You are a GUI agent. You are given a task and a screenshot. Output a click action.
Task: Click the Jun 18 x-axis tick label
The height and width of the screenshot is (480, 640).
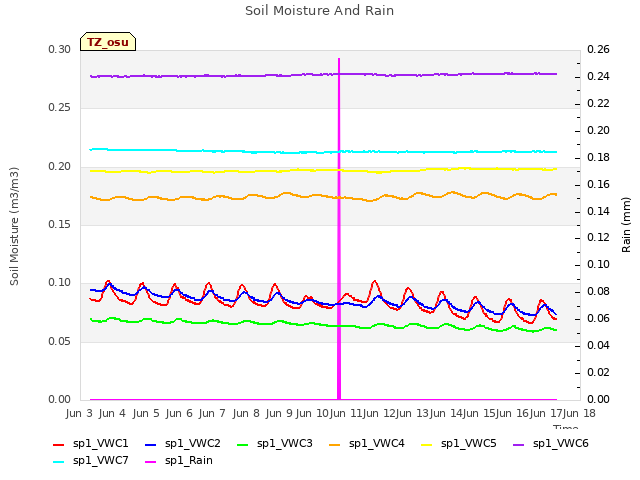point(580,413)
